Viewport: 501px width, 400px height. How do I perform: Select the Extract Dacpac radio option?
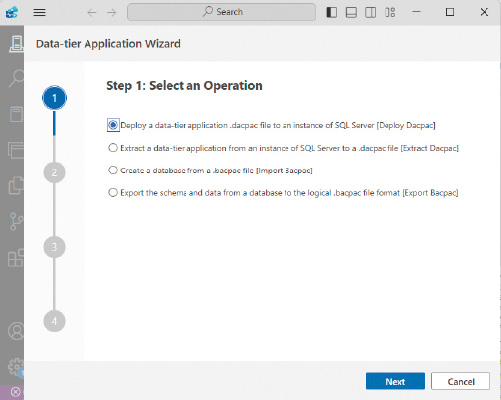click(113, 148)
